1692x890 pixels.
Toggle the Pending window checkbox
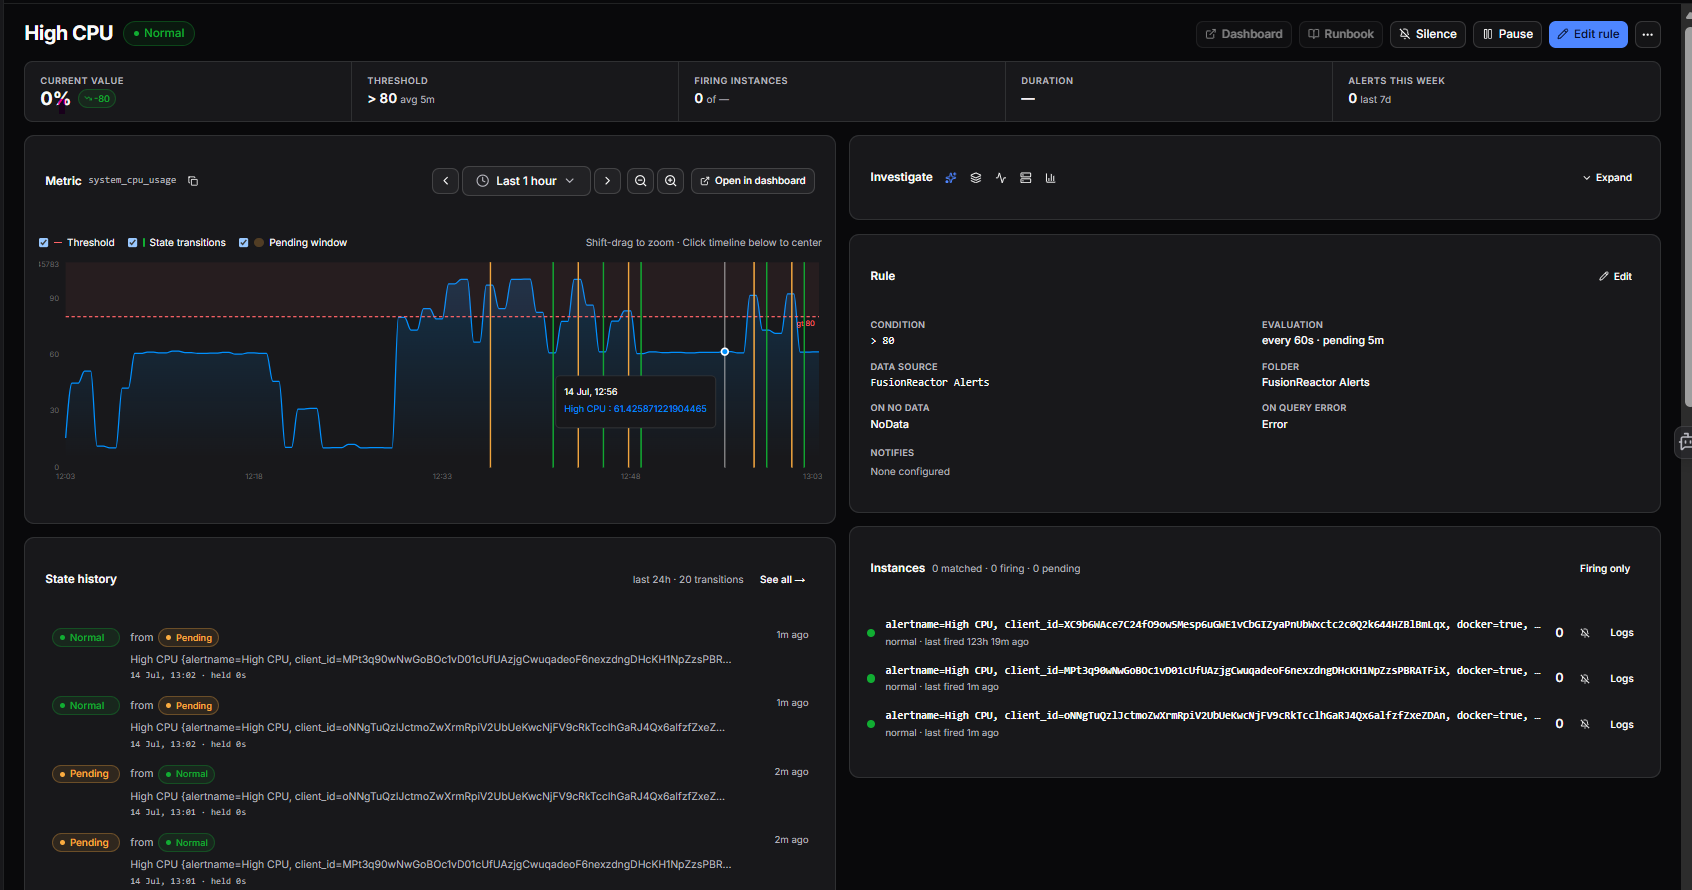click(244, 243)
